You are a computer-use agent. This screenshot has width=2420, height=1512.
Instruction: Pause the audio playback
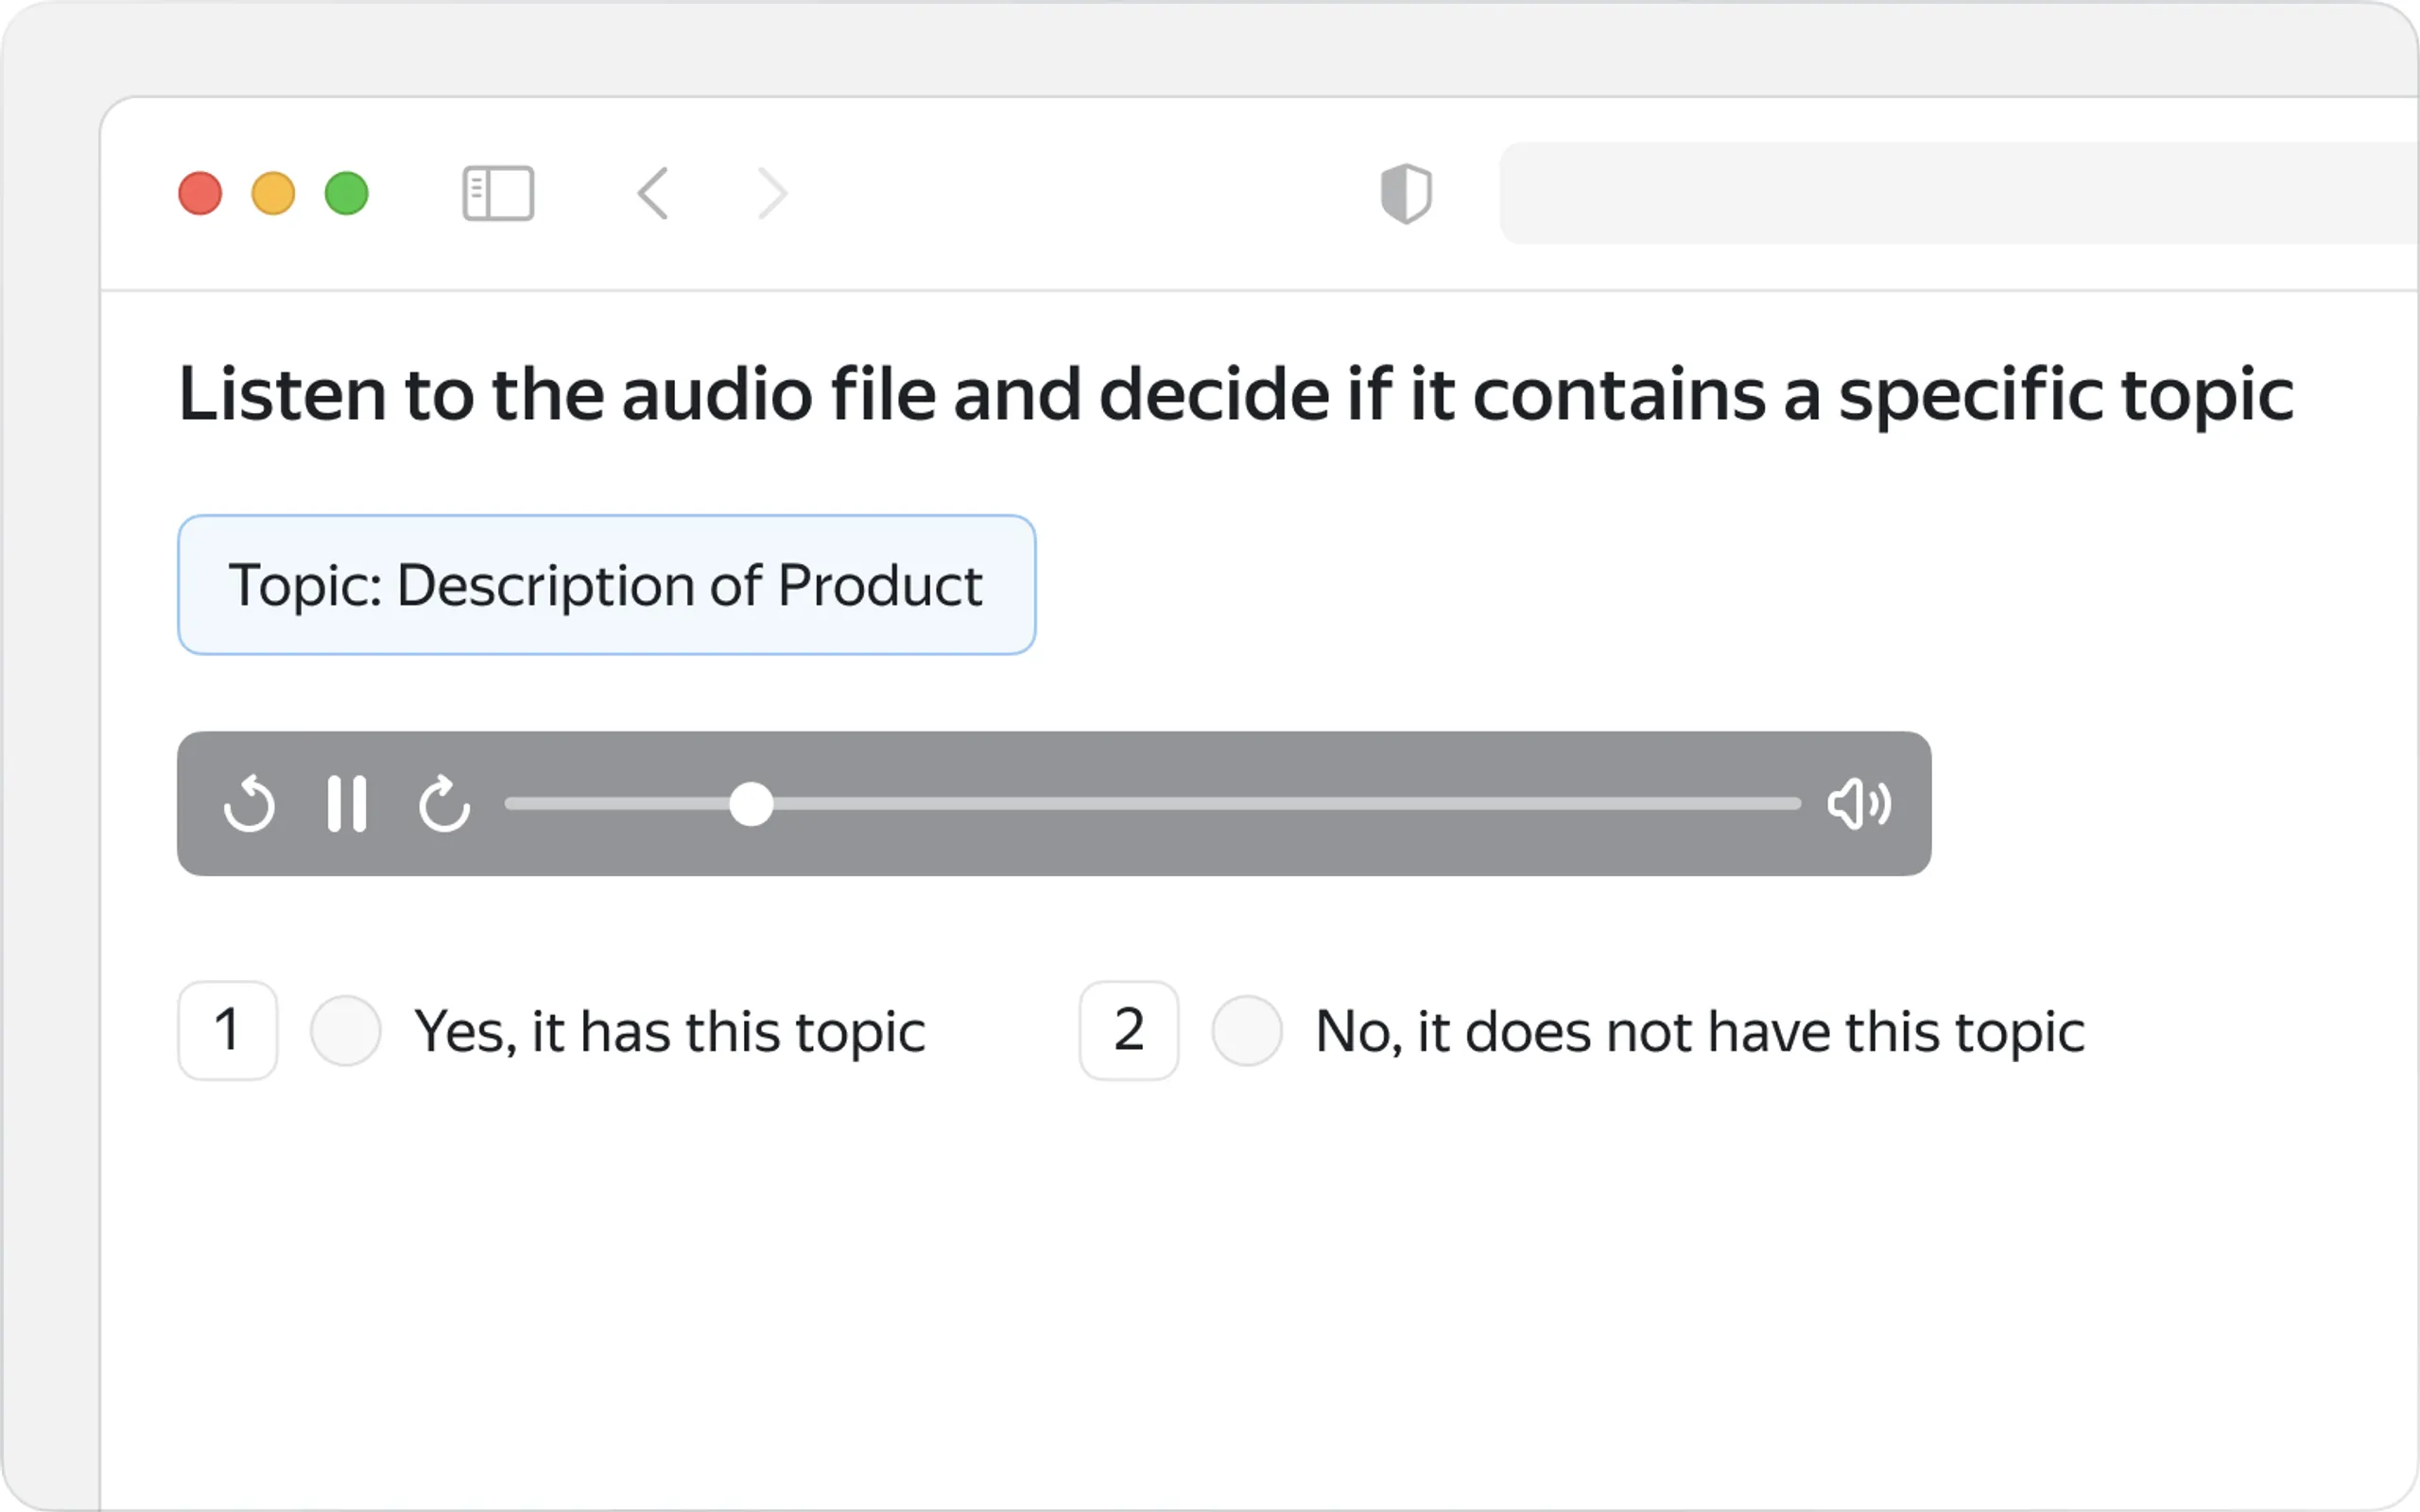(x=347, y=803)
